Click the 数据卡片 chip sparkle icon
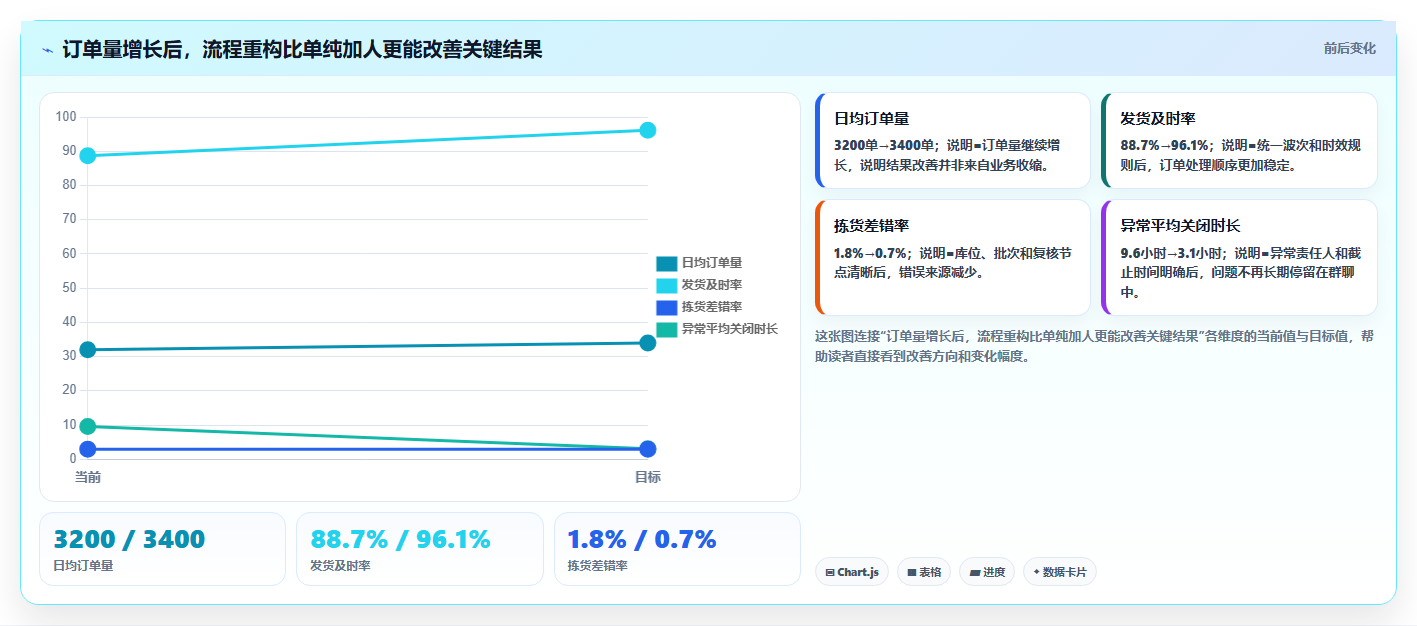1417x626 pixels. 1036,572
